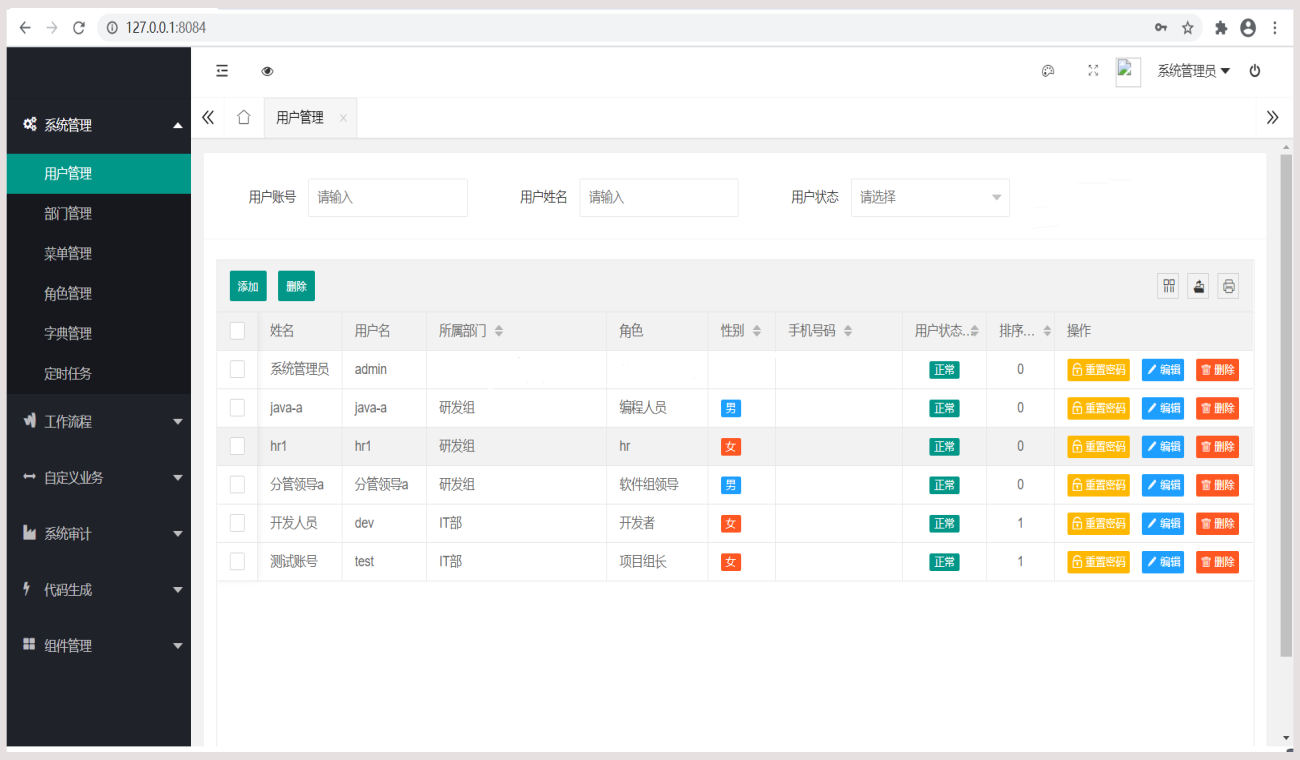Check the 开发人员 row checkbox

pyautogui.click(x=237, y=523)
